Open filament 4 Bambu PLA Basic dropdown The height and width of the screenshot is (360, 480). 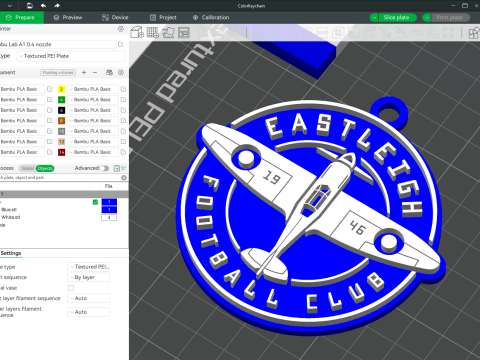pos(93,100)
